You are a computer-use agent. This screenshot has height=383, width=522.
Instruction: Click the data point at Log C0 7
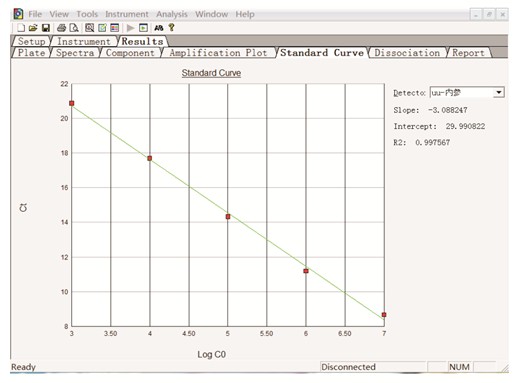coord(384,315)
